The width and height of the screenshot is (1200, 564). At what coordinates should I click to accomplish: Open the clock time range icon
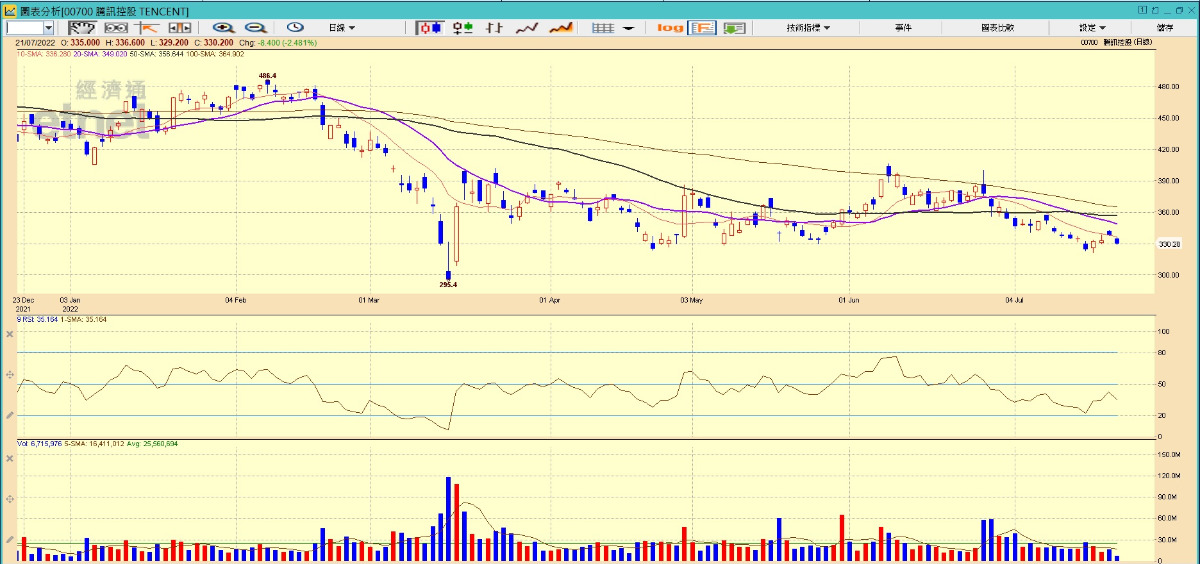point(294,28)
